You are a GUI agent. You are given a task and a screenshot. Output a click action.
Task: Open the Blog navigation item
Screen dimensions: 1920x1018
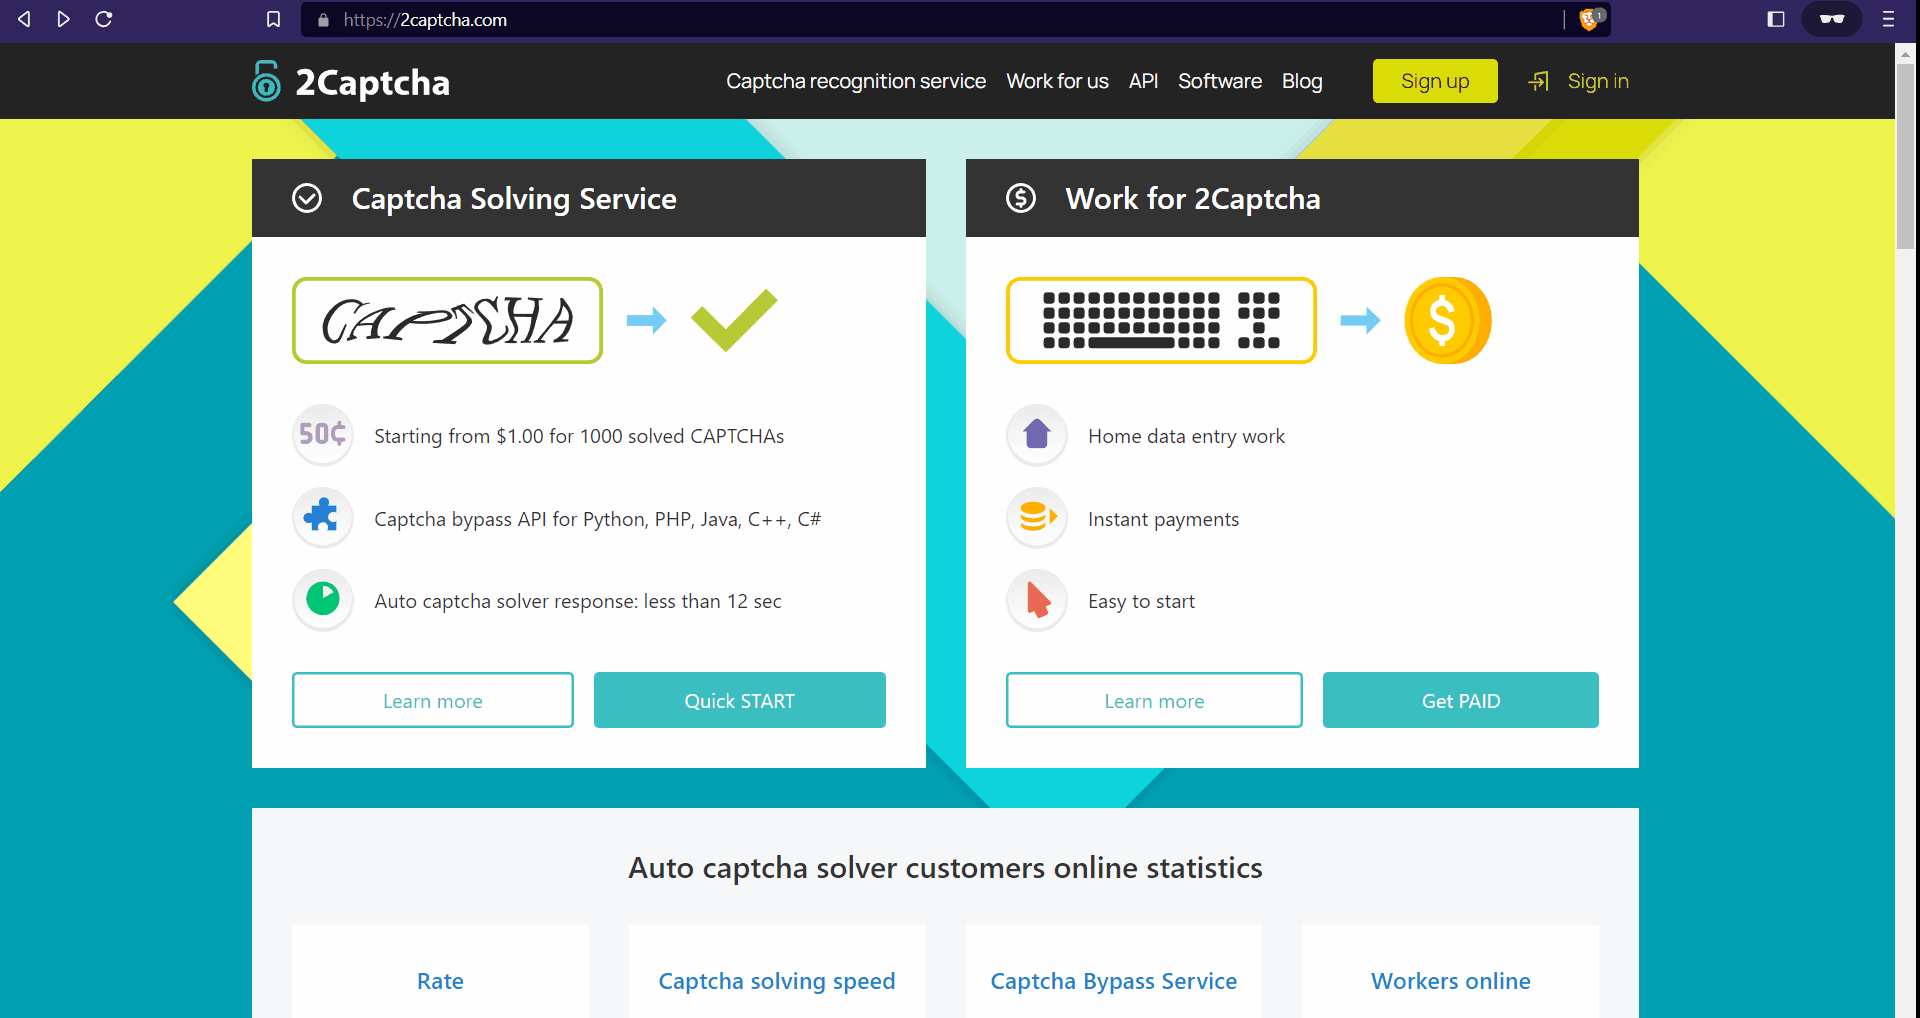pyautogui.click(x=1302, y=81)
